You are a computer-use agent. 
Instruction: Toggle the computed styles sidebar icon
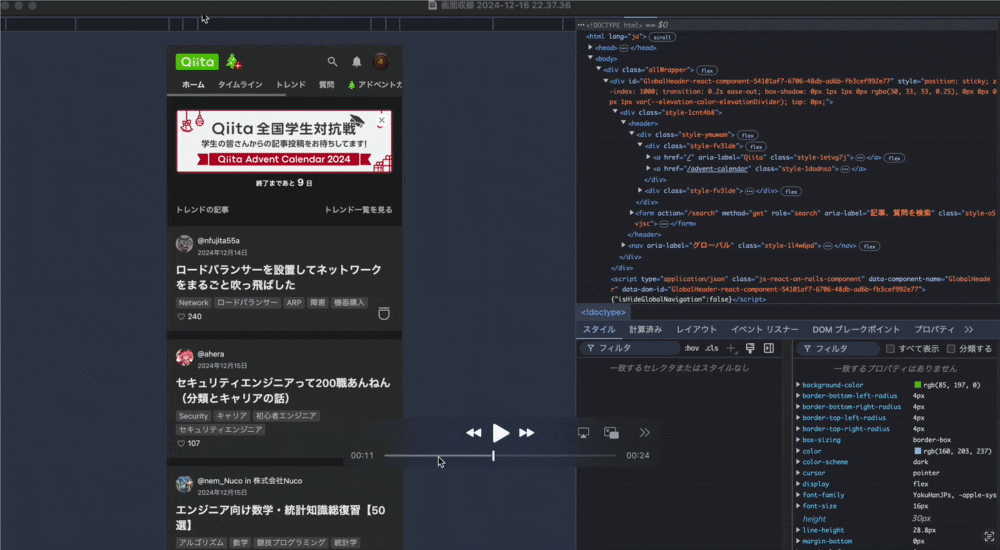coord(769,348)
